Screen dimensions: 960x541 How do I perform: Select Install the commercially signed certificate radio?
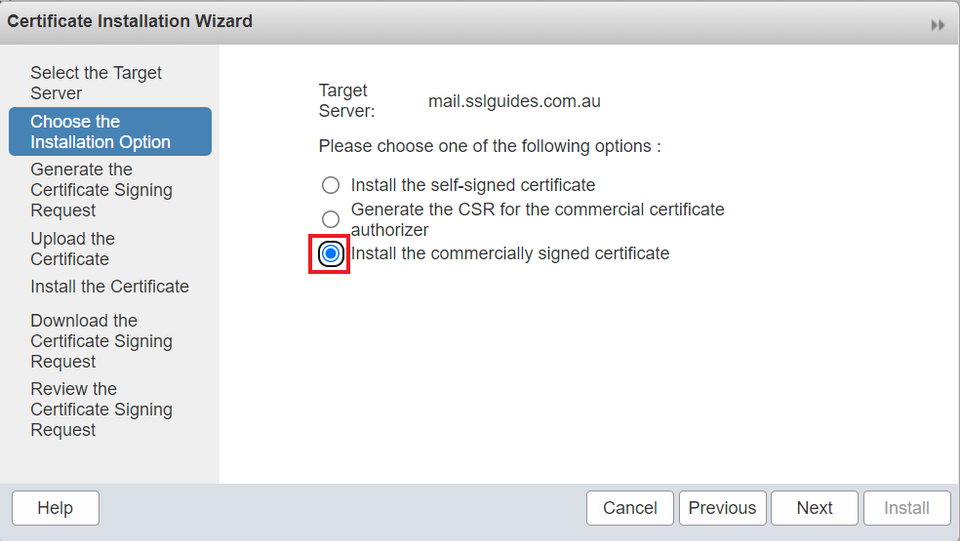(331, 254)
